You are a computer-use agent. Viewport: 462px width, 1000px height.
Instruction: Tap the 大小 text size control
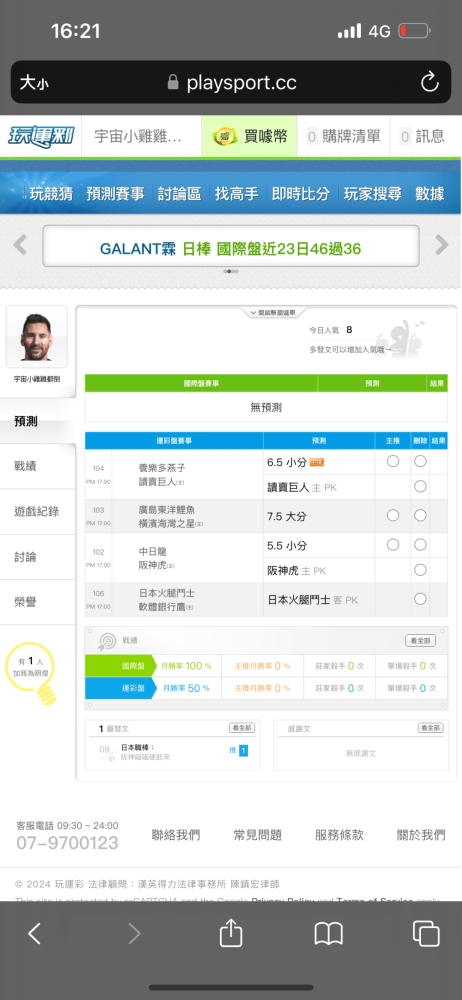34,82
